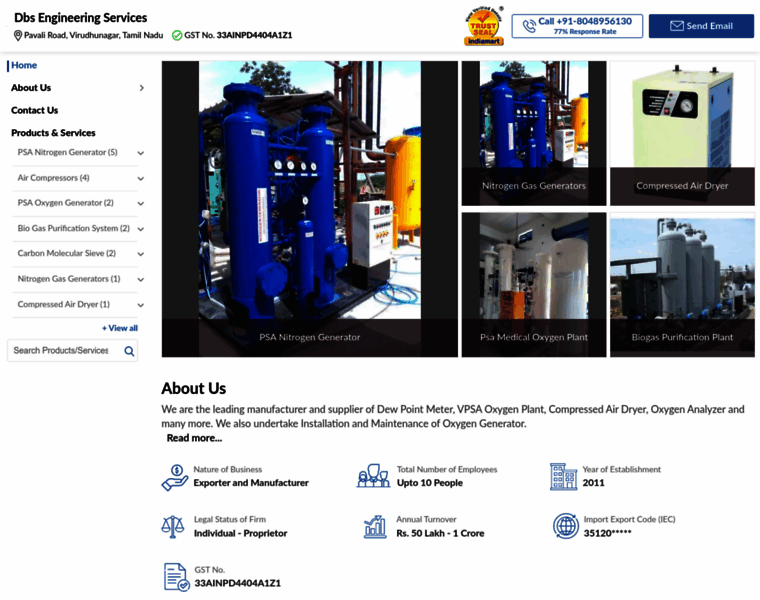Click the Total Number of Employees icon
The width and height of the screenshot is (760, 600).
[x=373, y=476]
